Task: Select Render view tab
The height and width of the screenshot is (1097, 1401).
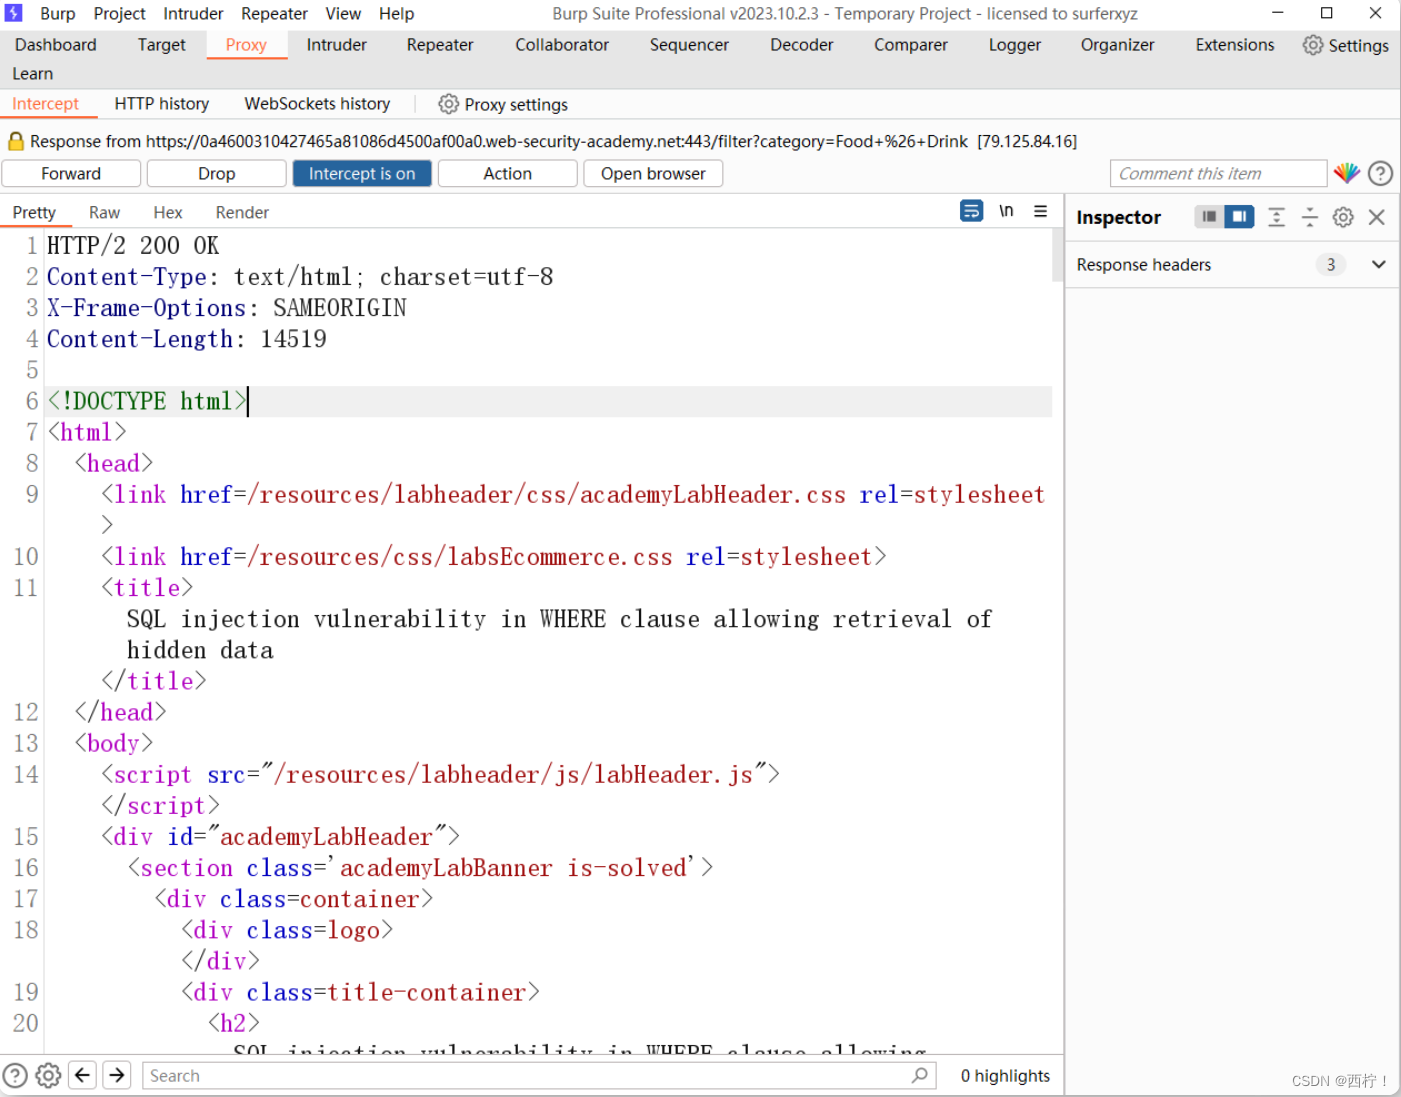Action: 242,212
